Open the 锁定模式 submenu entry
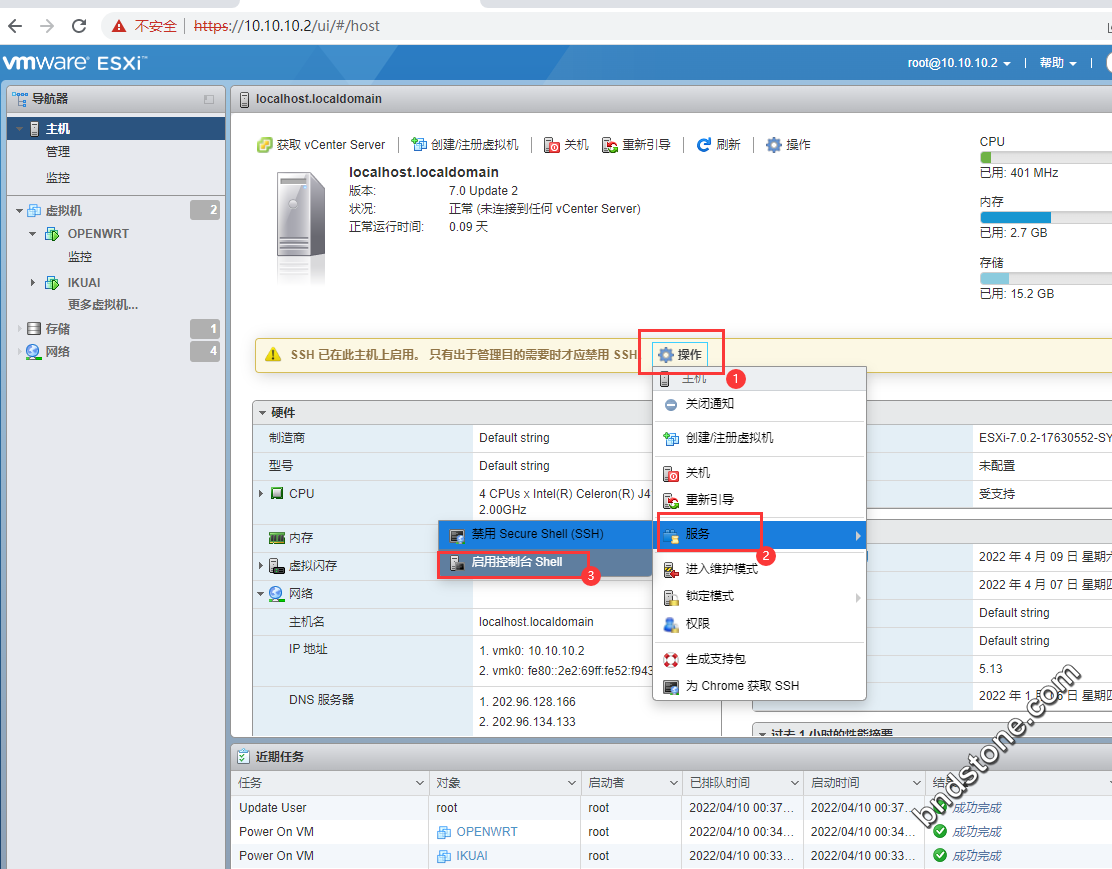 760,597
